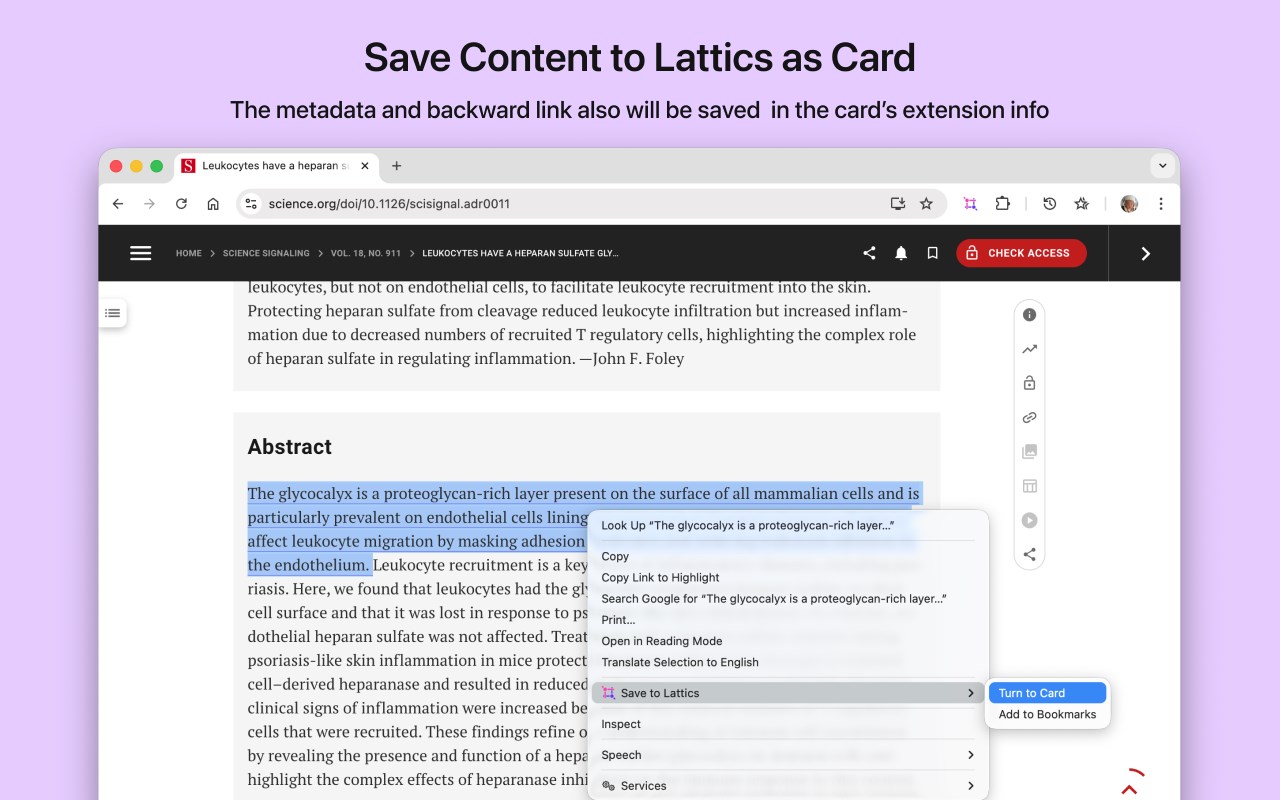
Task: Click the alerts bell icon in header
Action: point(901,253)
